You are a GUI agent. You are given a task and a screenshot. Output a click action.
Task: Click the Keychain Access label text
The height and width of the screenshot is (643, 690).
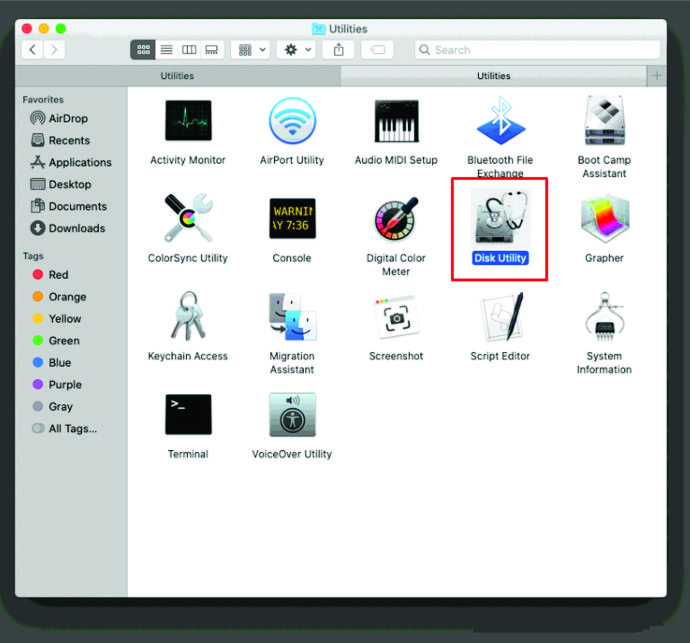click(188, 356)
